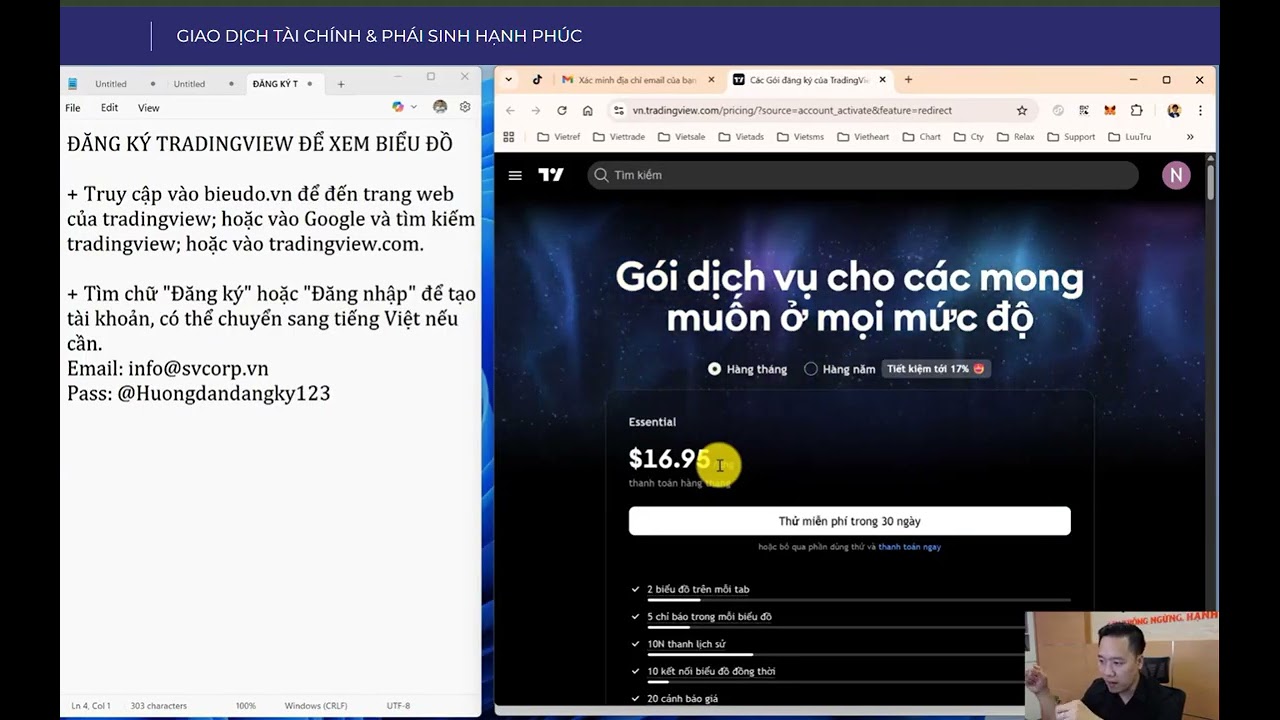The height and width of the screenshot is (720, 1280).
Task: Open the MetaMask fox extension
Action: point(1110,111)
